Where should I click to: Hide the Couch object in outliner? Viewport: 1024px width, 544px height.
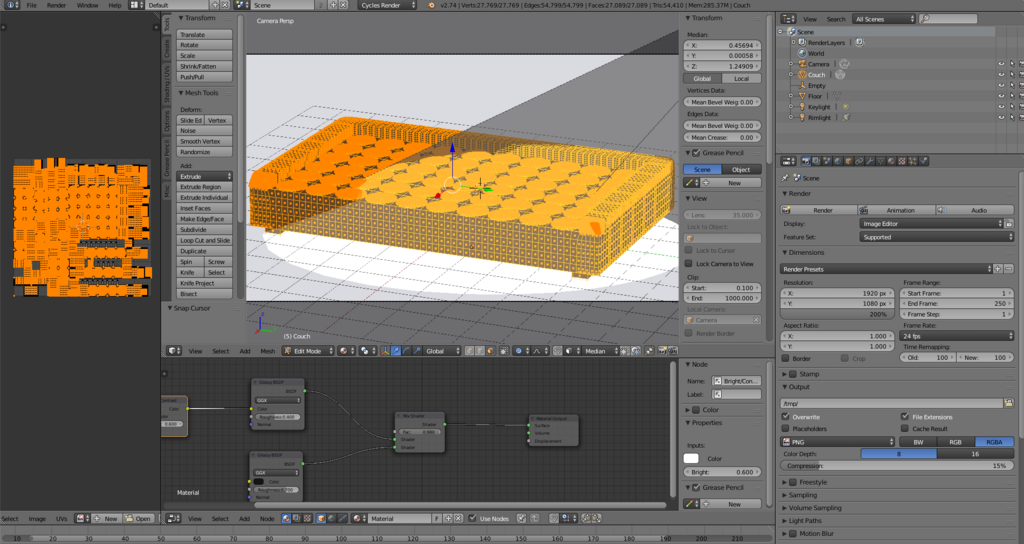pos(1001,74)
